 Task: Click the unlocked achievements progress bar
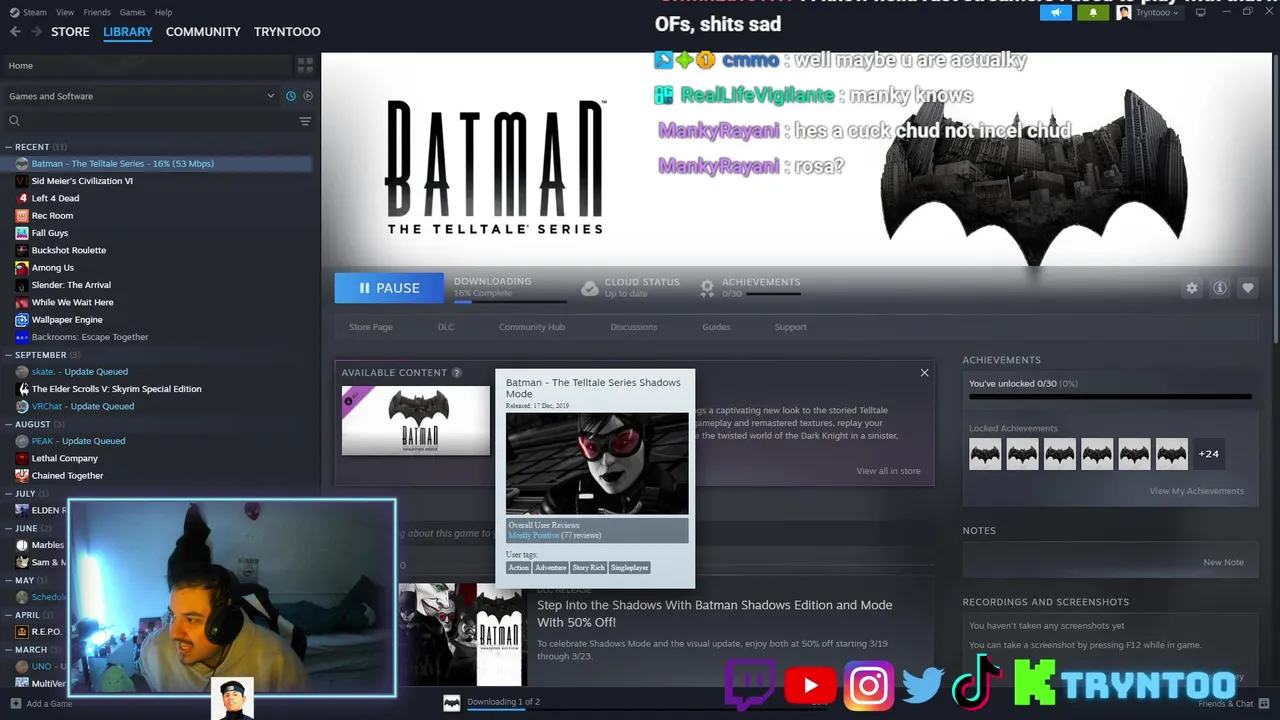pos(1110,397)
